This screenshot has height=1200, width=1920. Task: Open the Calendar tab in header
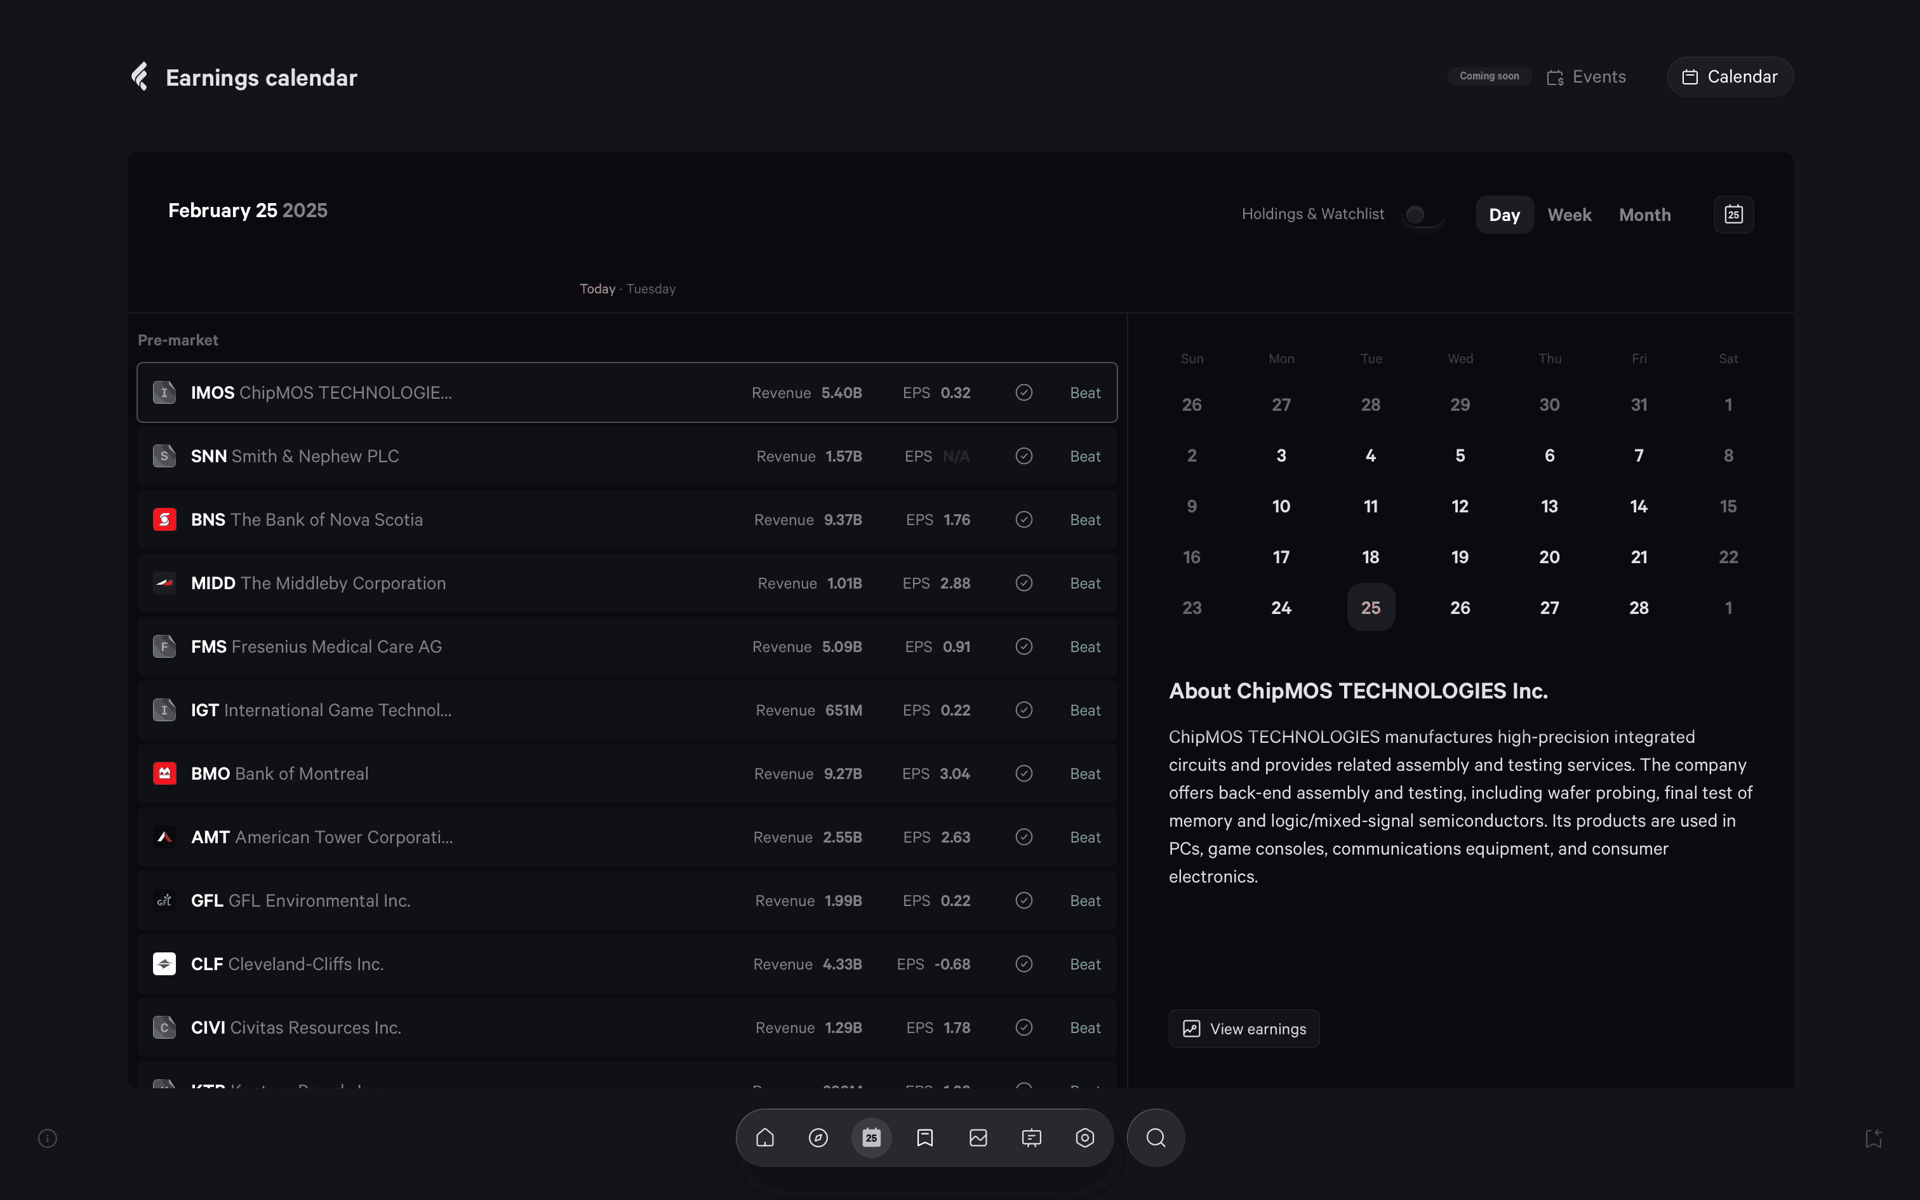point(1730,77)
